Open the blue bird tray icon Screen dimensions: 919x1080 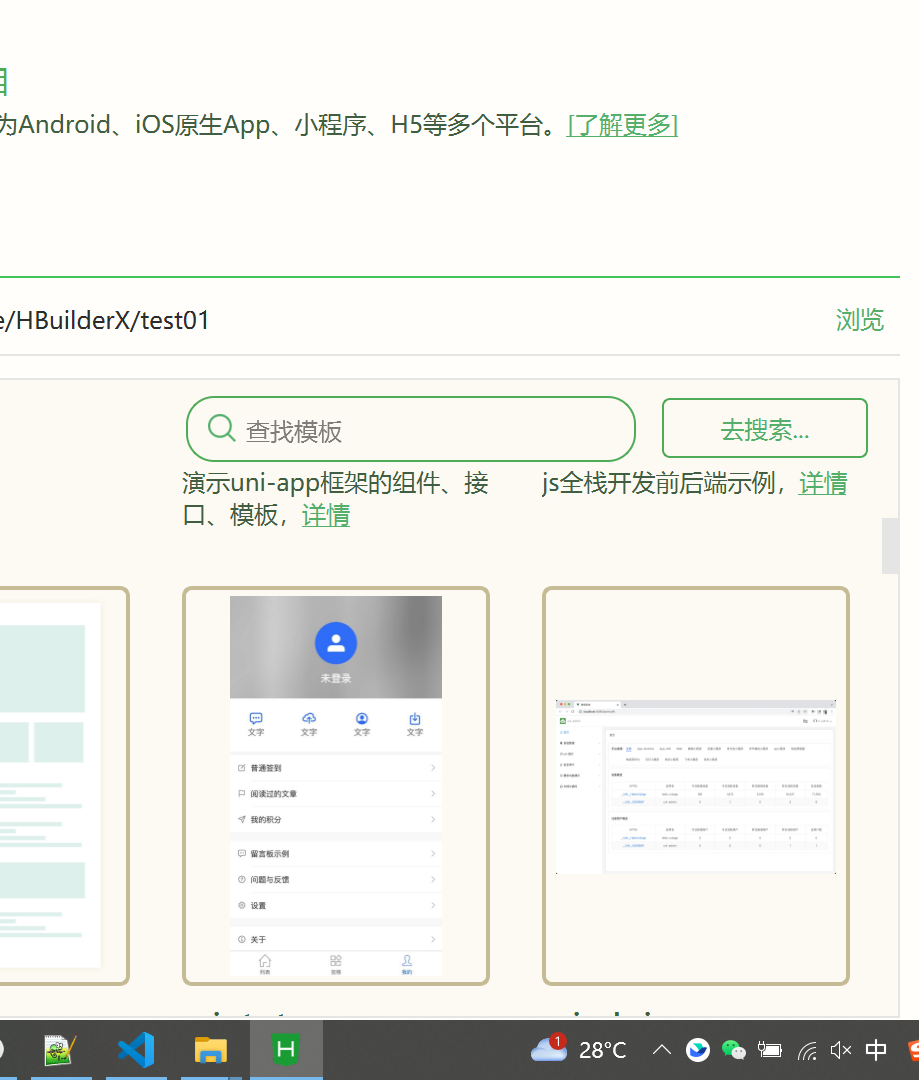[x=698, y=1050]
